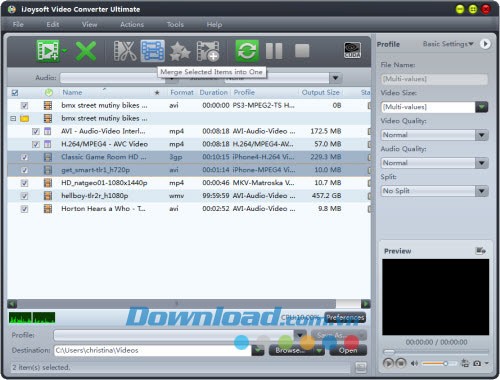Sort list by Name column header
This screenshot has height=380, width=500.
pyautogui.click(x=72, y=93)
